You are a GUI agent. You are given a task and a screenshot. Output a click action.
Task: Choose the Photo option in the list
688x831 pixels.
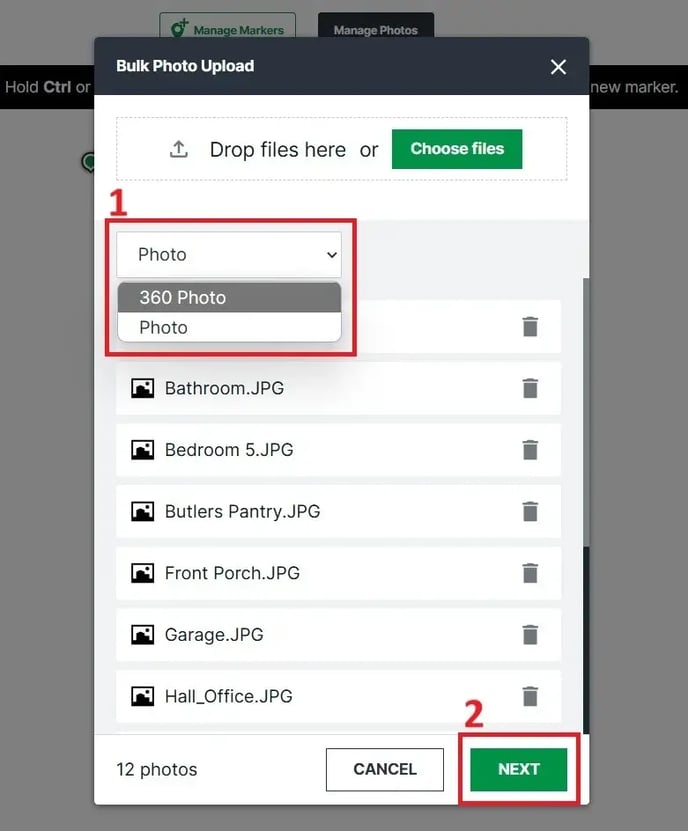[229, 328]
